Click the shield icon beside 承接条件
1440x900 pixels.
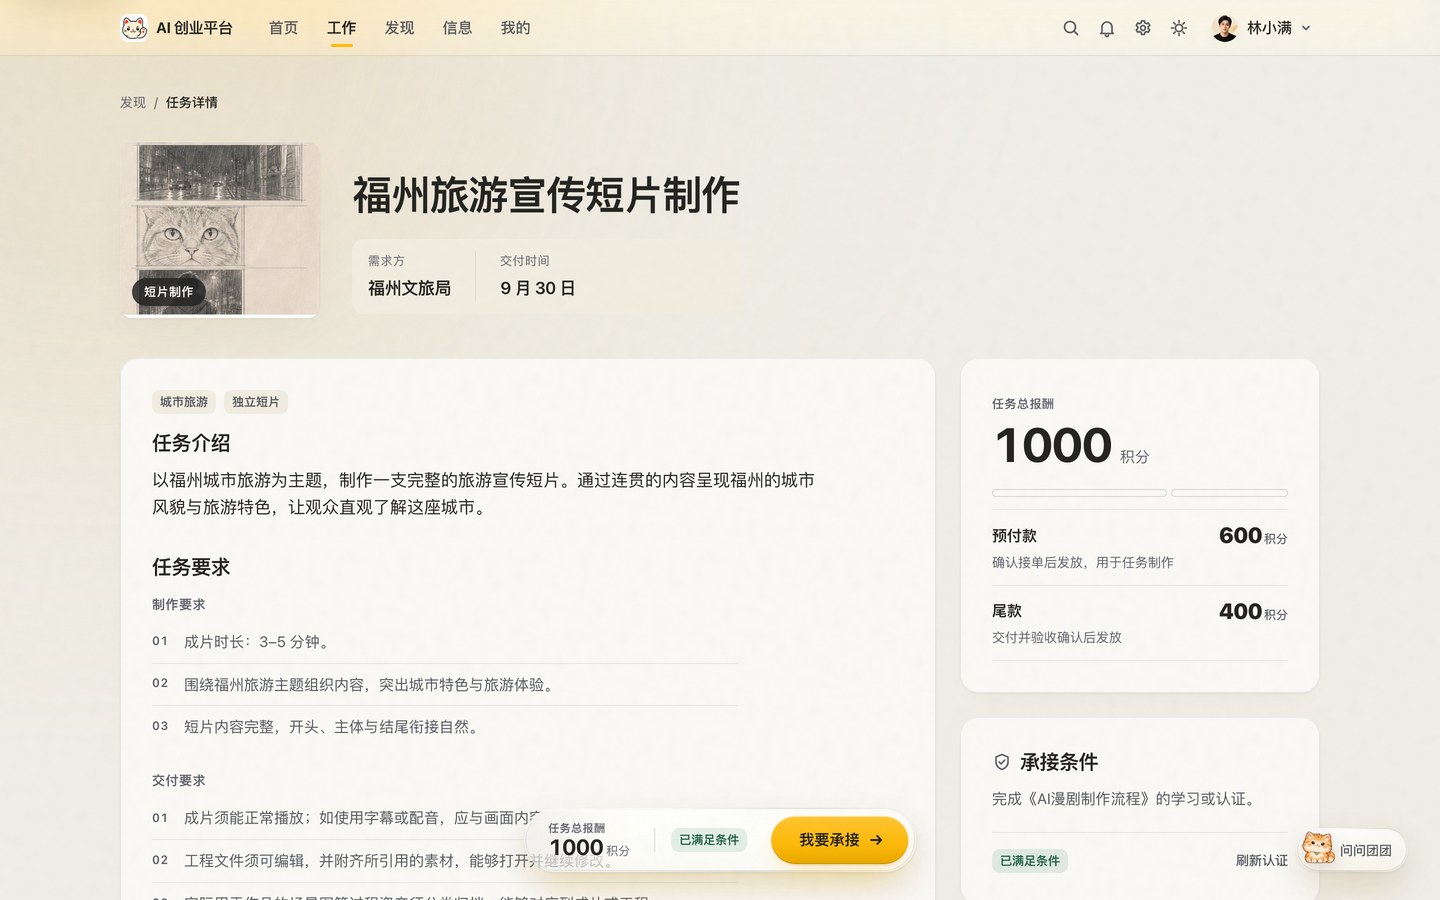(1001, 762)
